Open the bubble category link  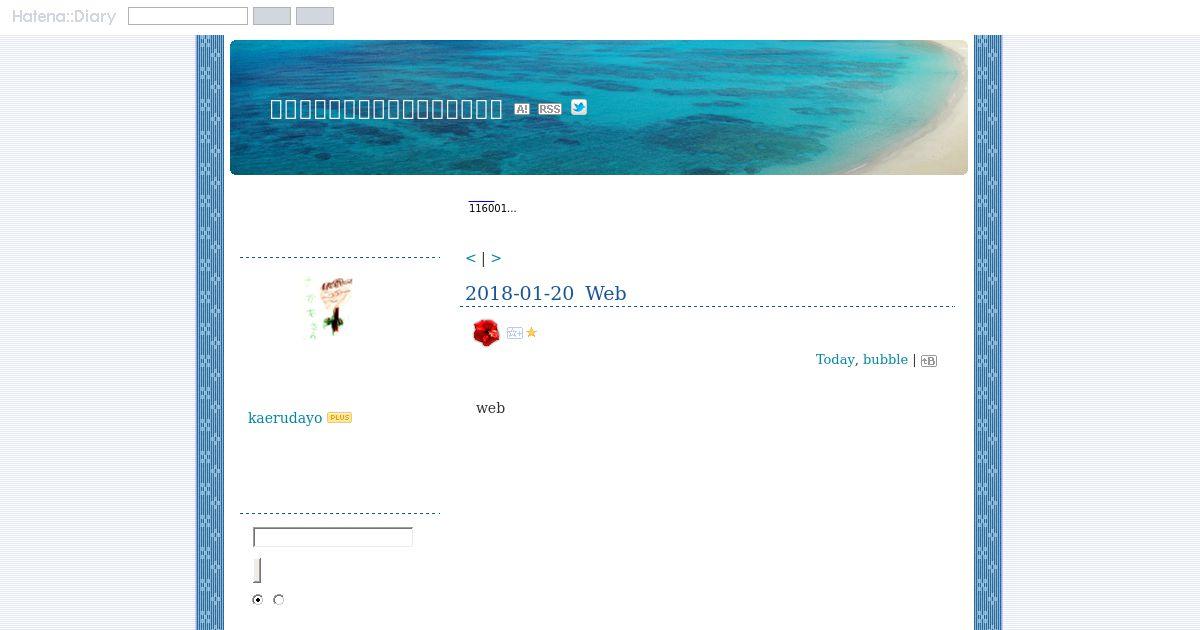click(x=886, y=360)
